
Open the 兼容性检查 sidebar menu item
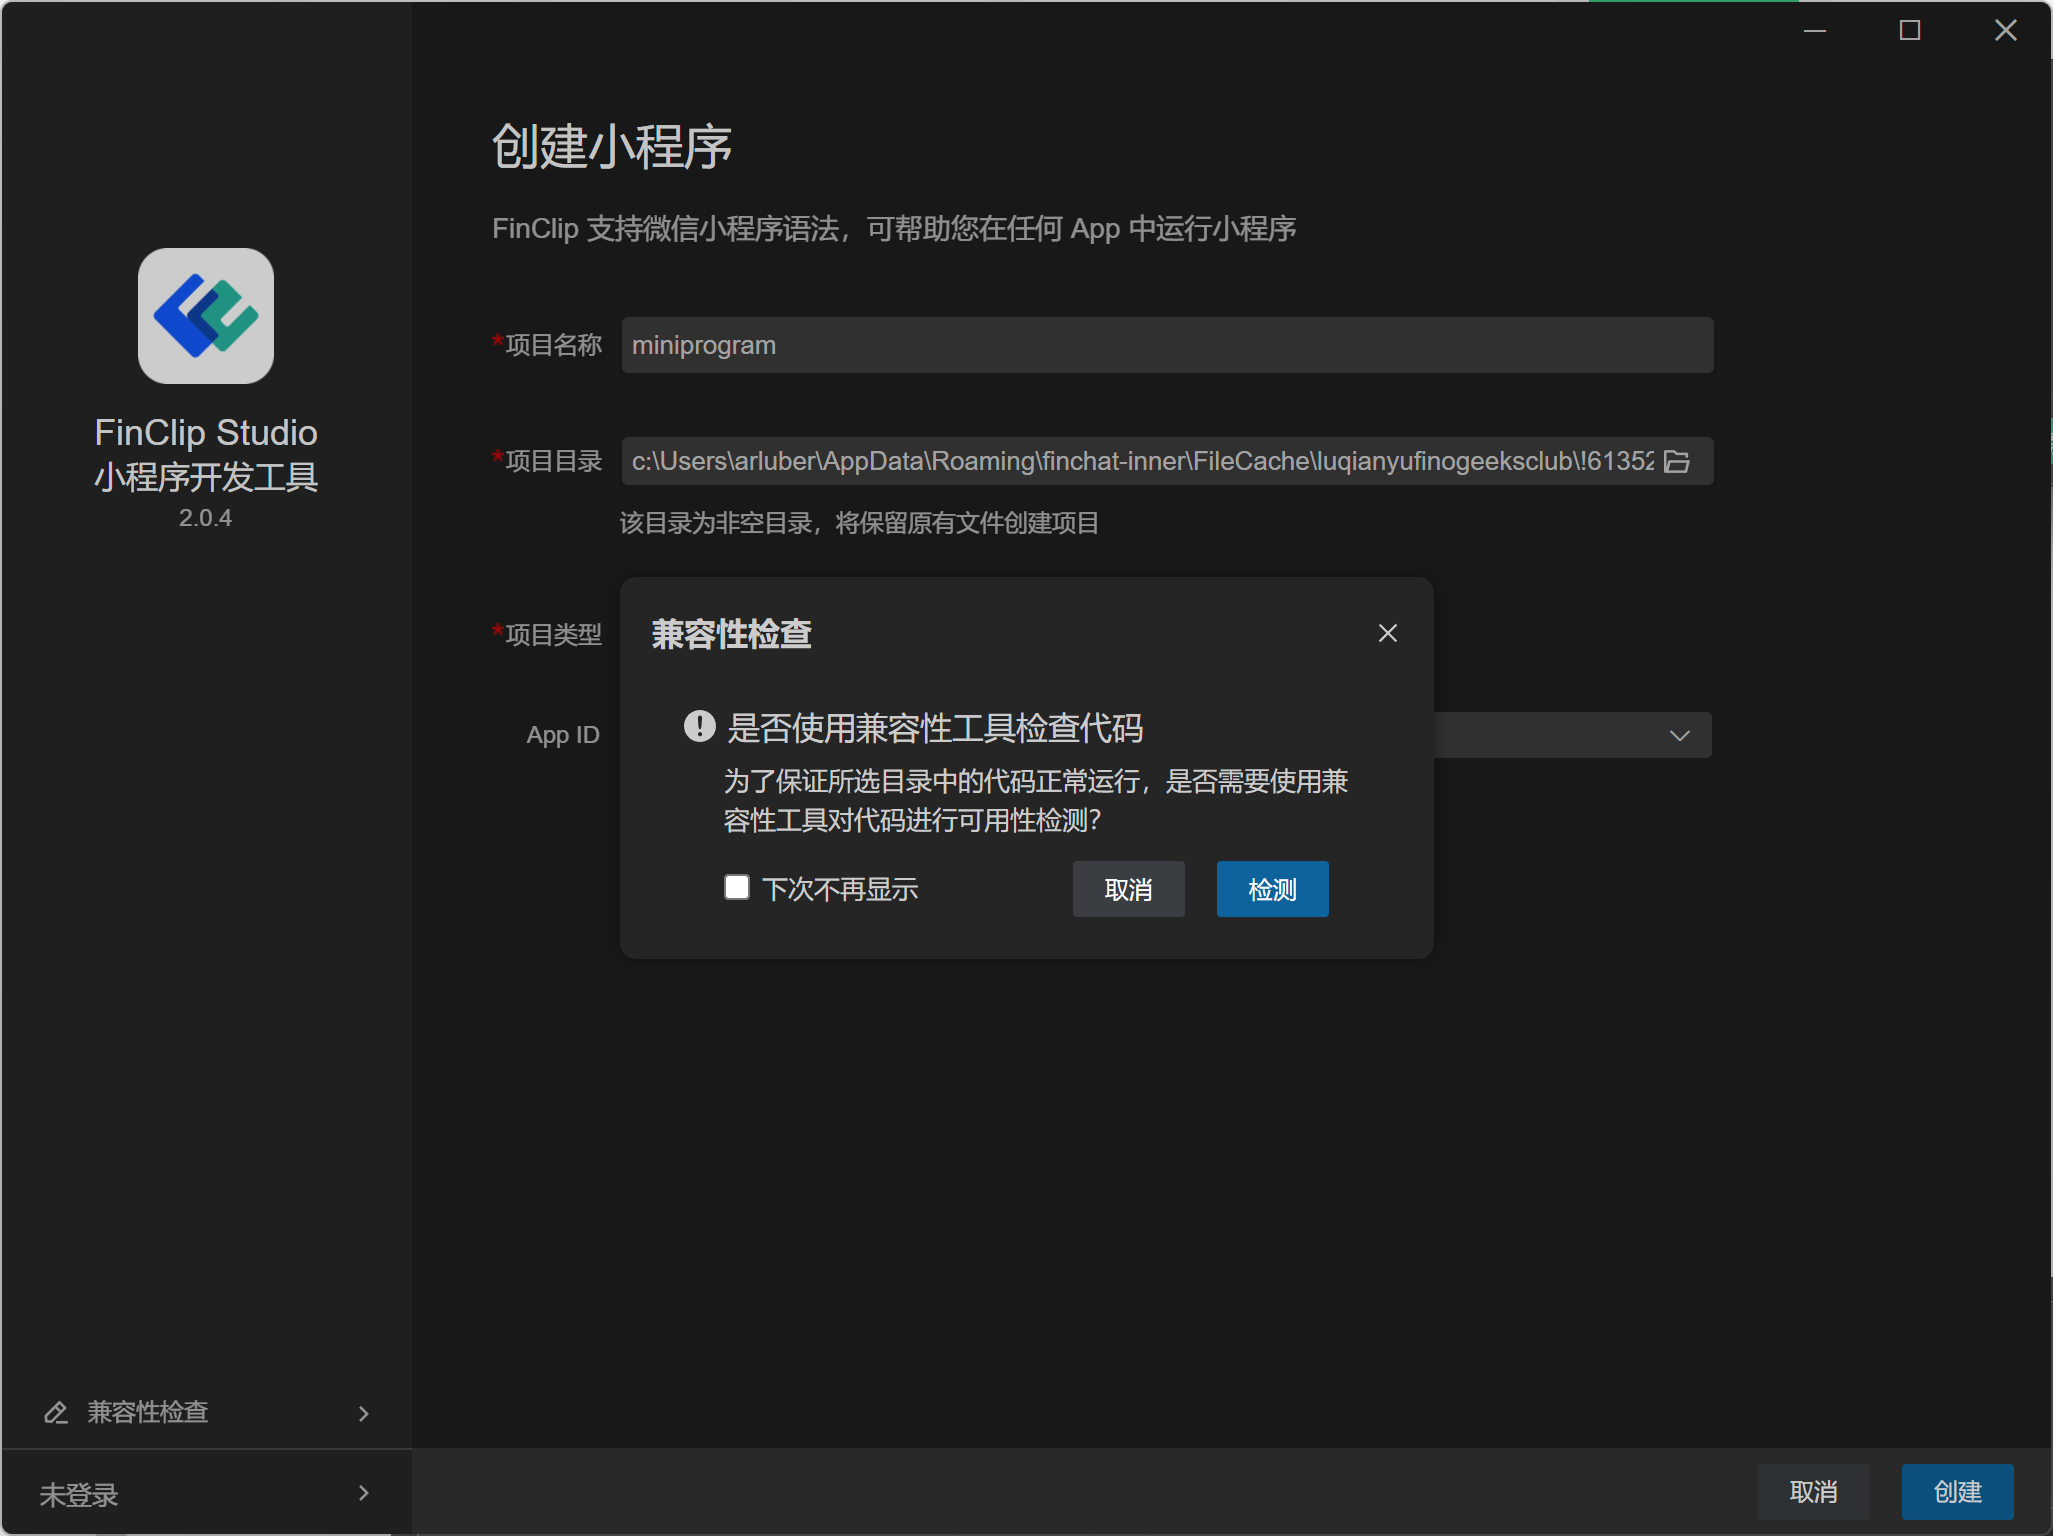pyautogui.click(x=148, y=1412)
